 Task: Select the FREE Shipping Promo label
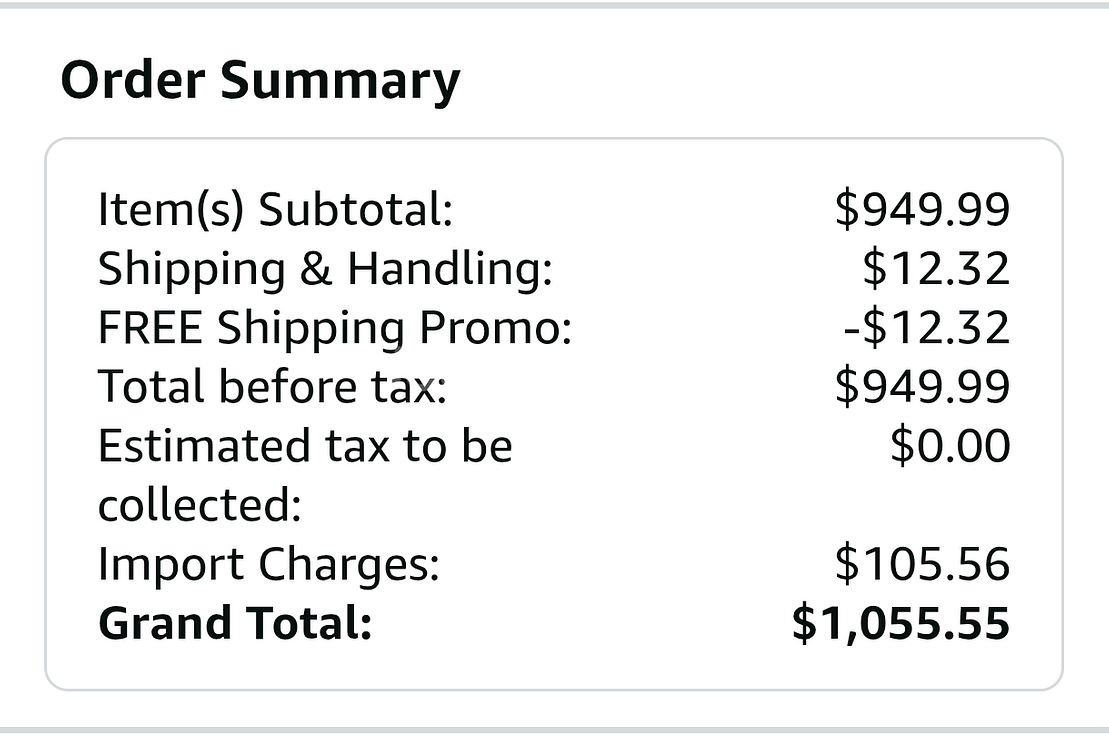[334, 328]
